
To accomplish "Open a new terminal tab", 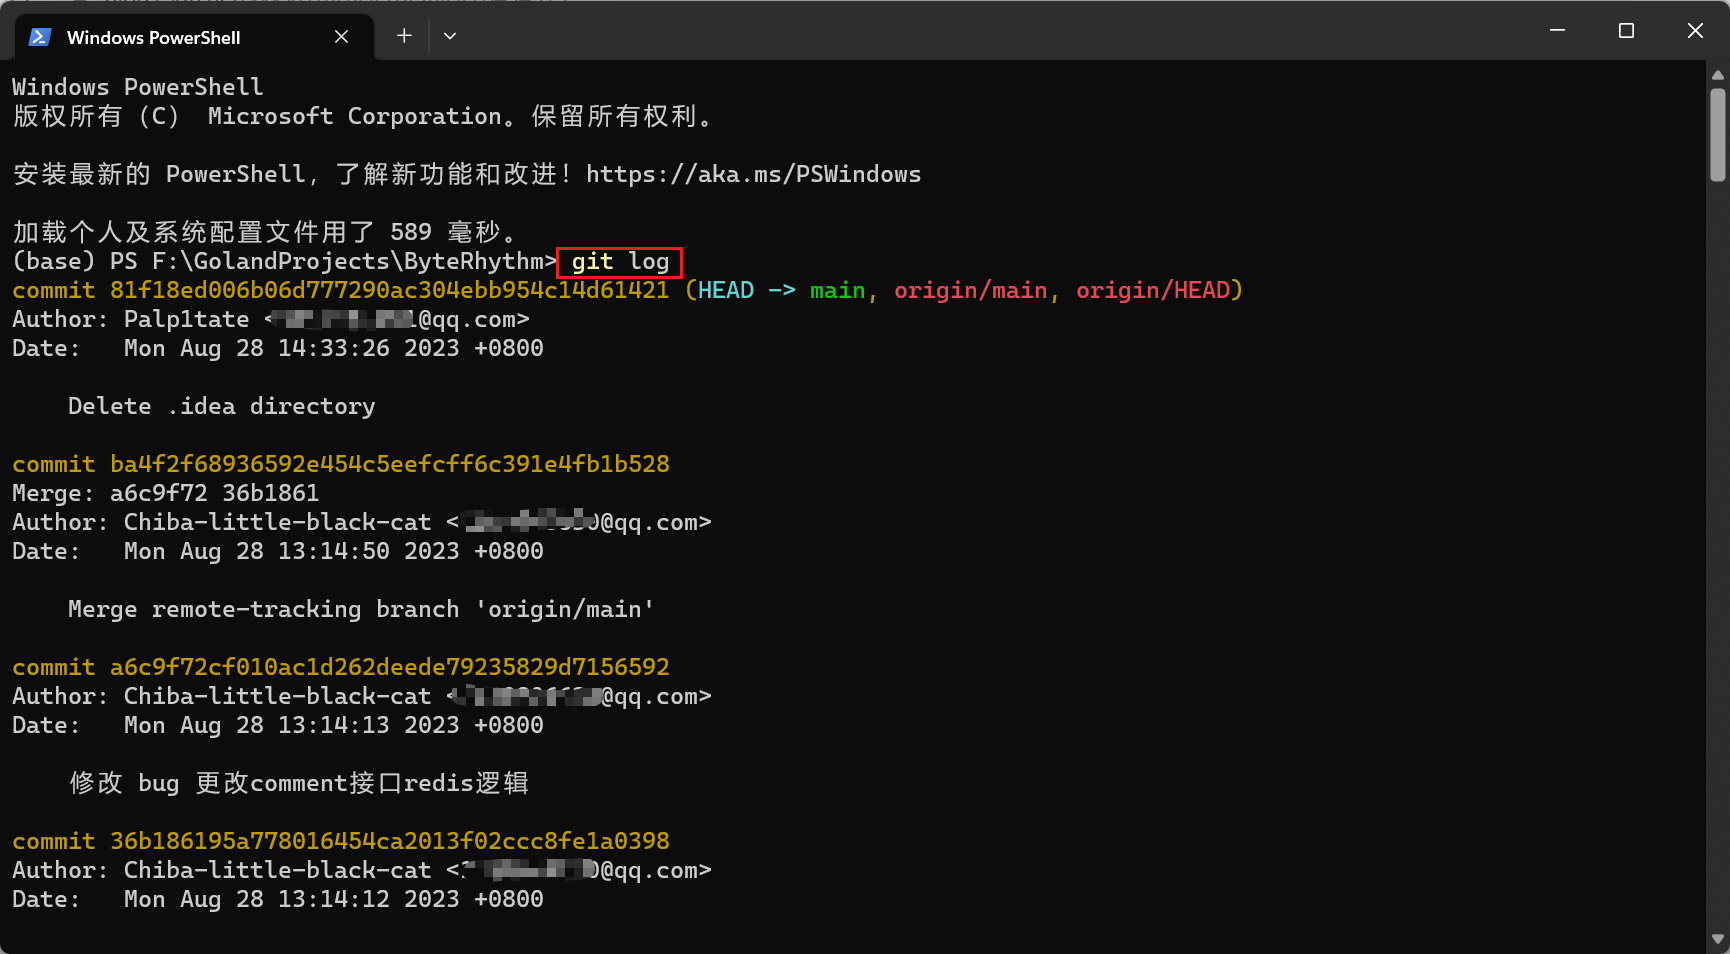I will click(404, 36).
